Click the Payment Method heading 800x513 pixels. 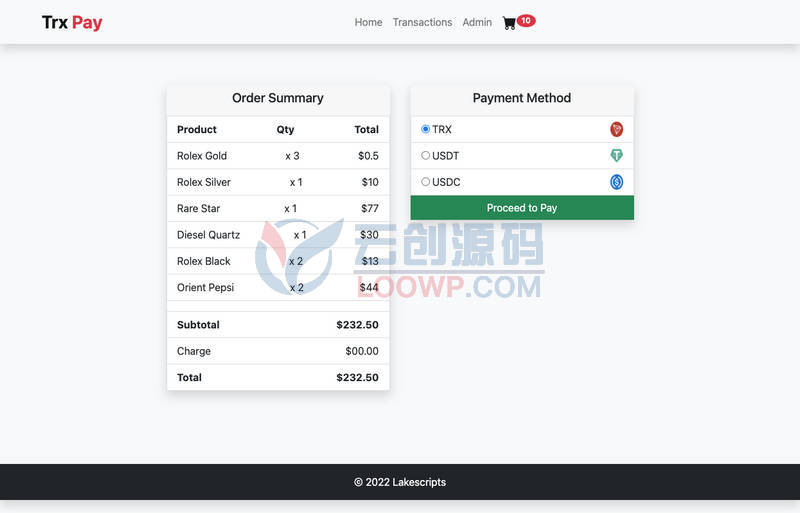[522, 98]
